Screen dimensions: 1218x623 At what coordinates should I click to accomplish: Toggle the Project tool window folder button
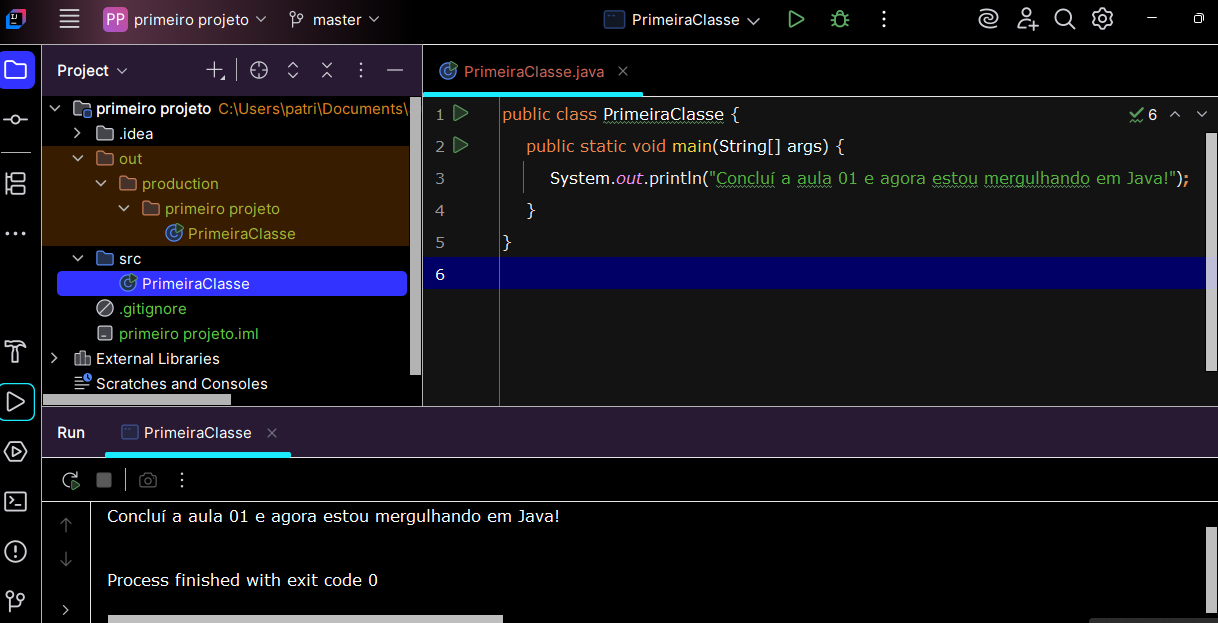16,70
